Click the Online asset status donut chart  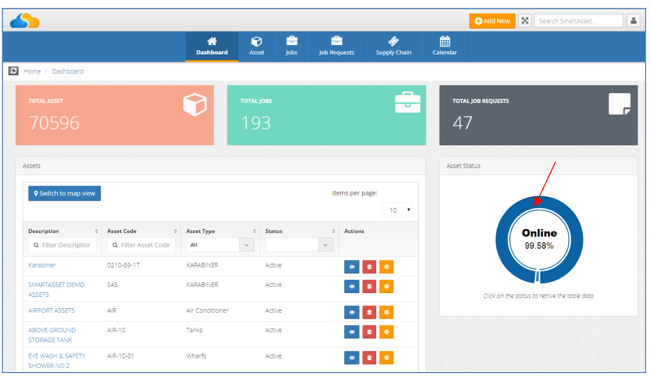pos(539,240)
